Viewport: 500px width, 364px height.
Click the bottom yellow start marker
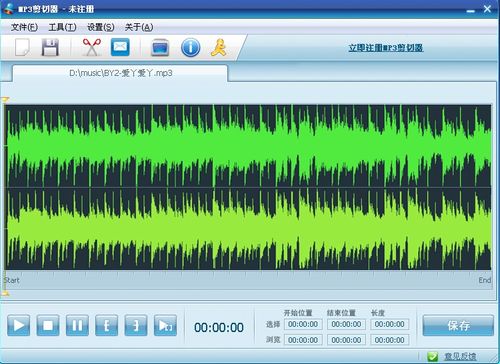click(x=5, y=293)
